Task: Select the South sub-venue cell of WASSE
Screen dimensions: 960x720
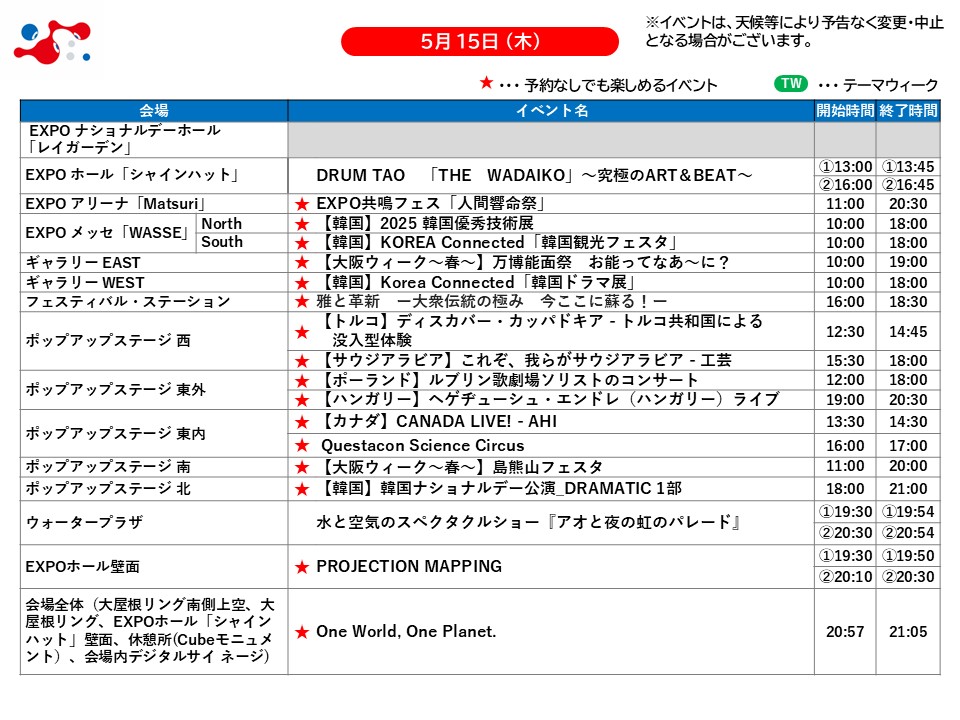Action: pyautogui.click(x=222, y=242)
